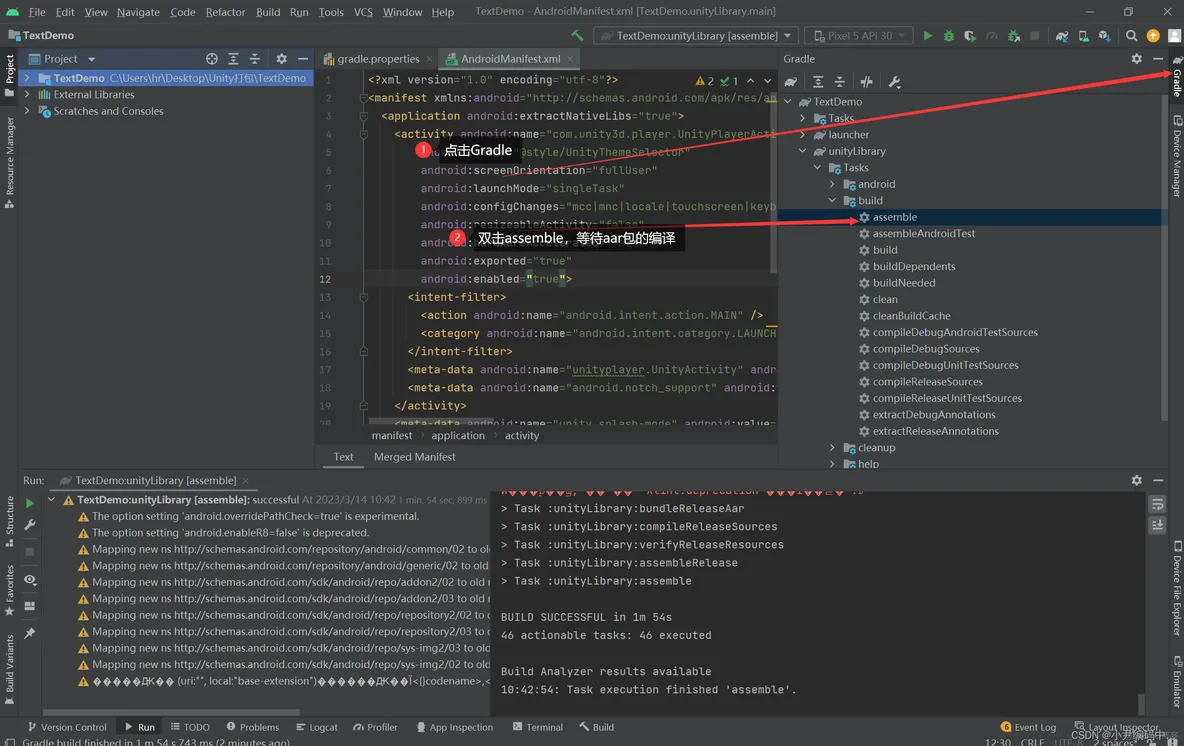
Task: Open Event Log from status bar
Action: pos(1028,727)
